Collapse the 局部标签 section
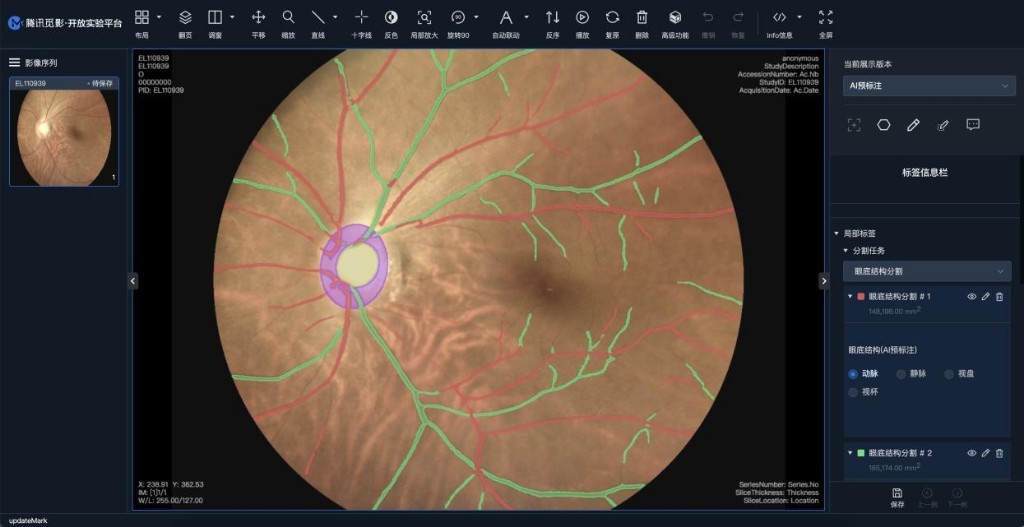The width and height of the screenshot is (1024, 527). 837,233
